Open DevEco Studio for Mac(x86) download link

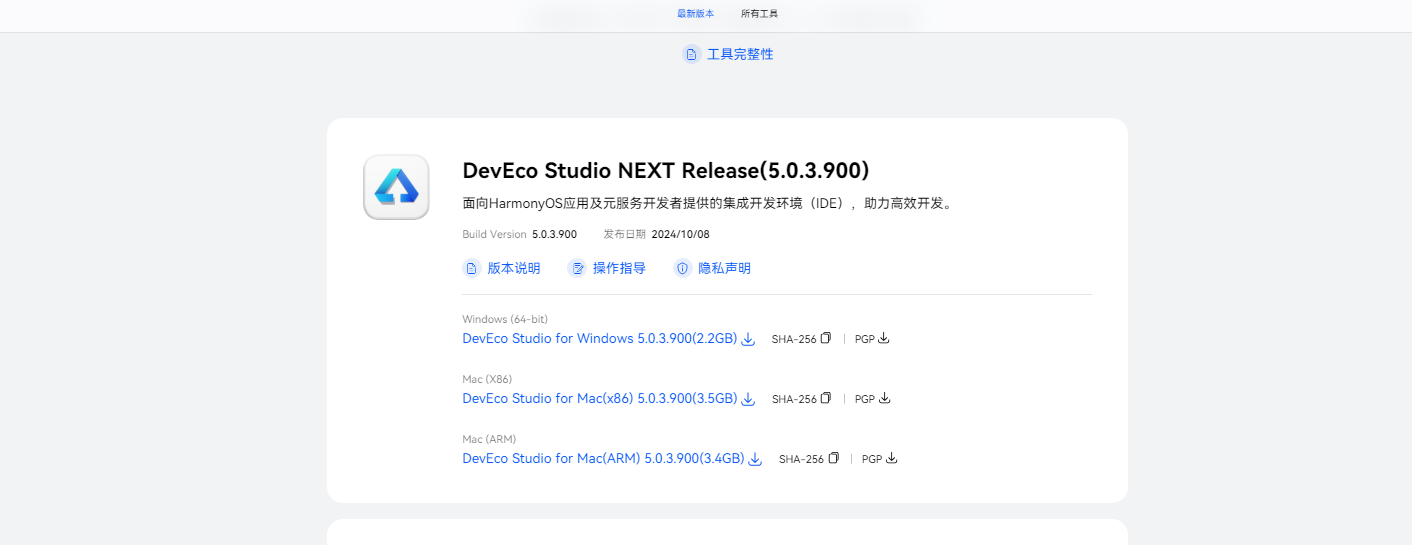tap(599, 399)
